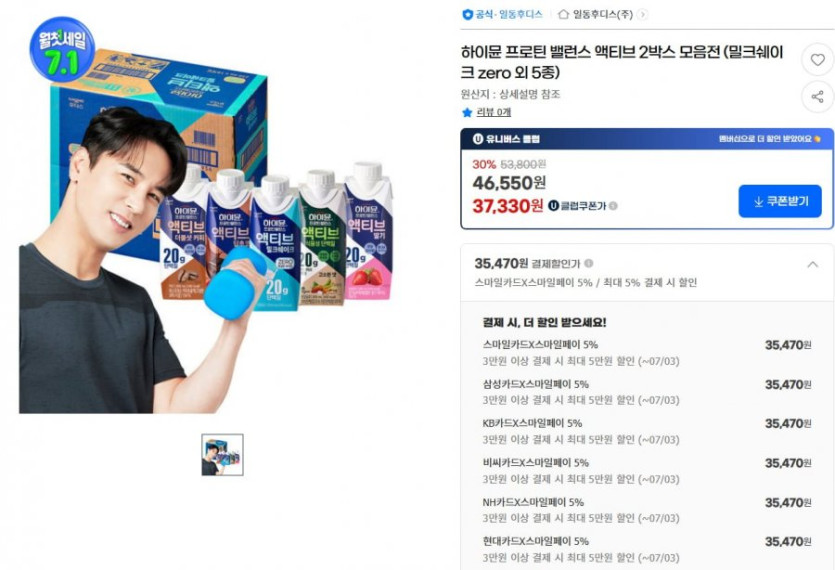Click the blue official shield badge icon

(x=468, y=14)
